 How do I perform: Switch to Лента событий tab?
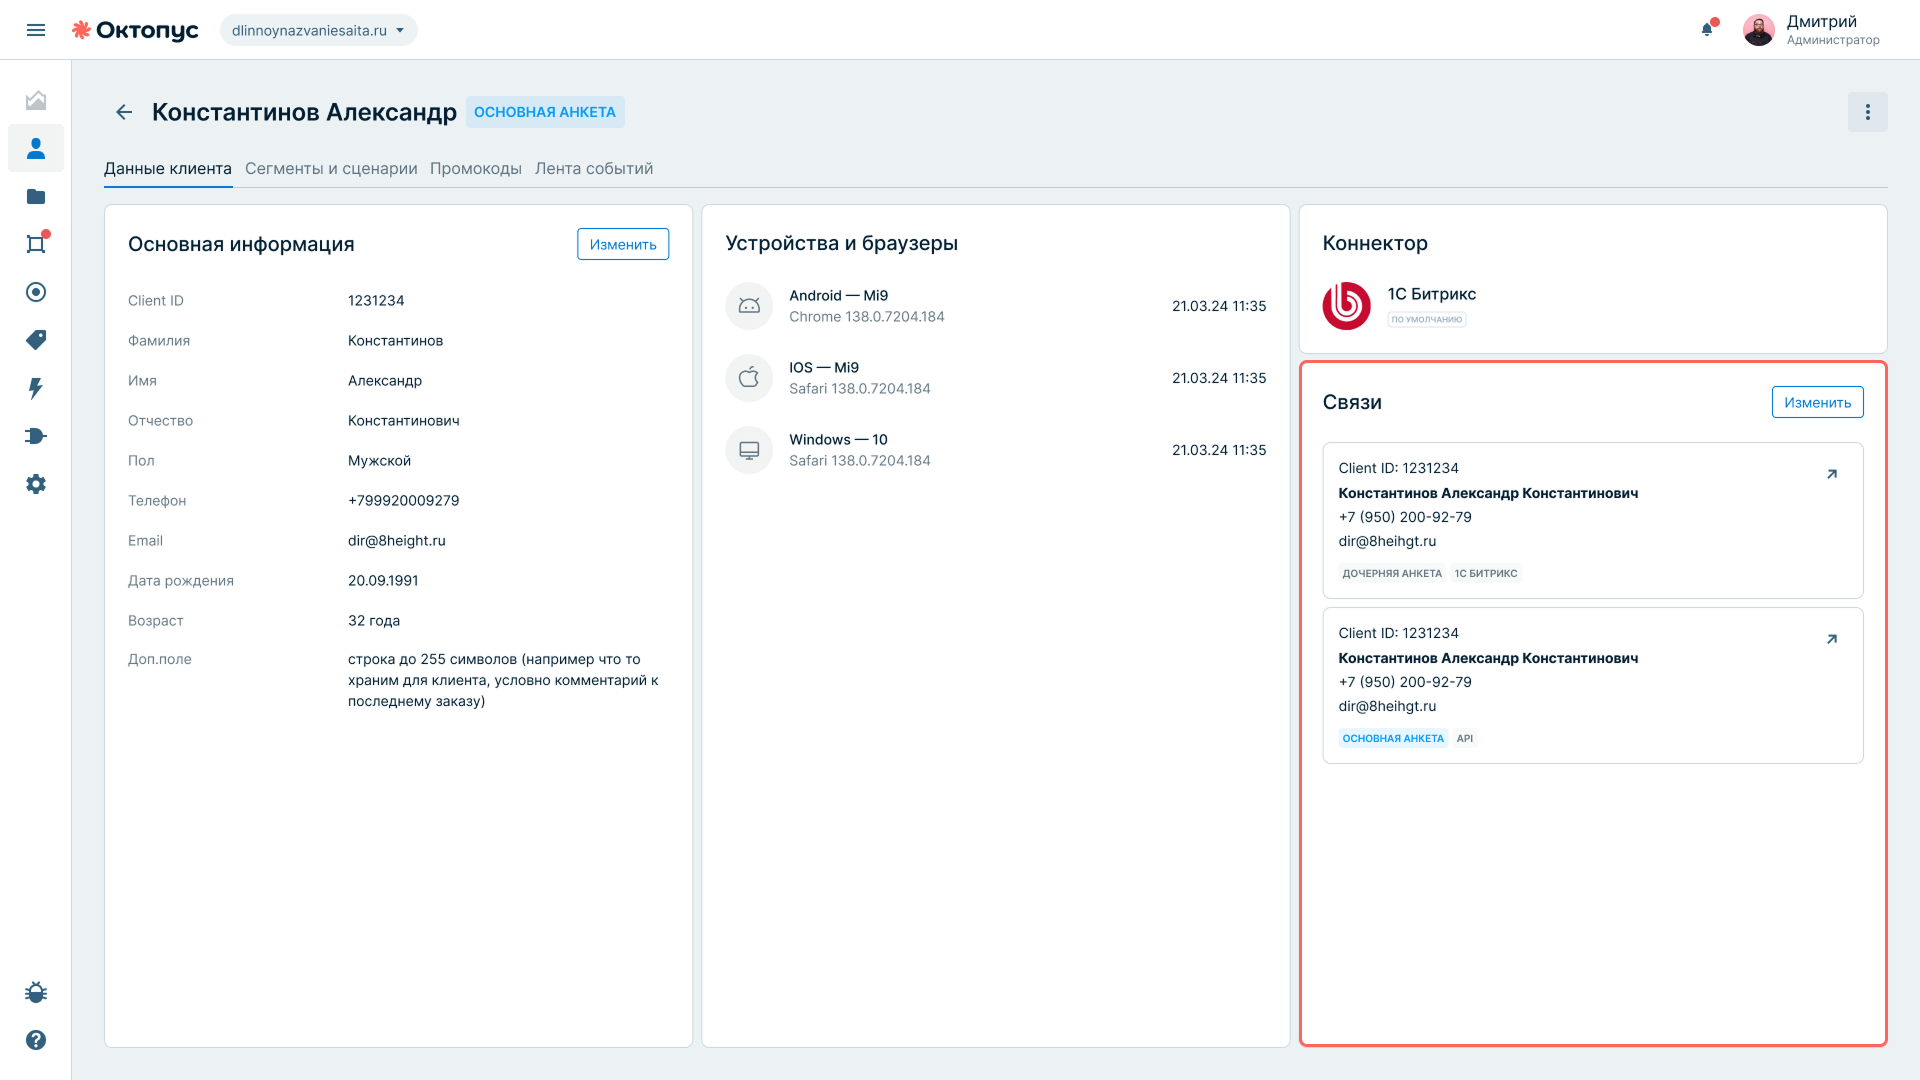click(594, 168)
